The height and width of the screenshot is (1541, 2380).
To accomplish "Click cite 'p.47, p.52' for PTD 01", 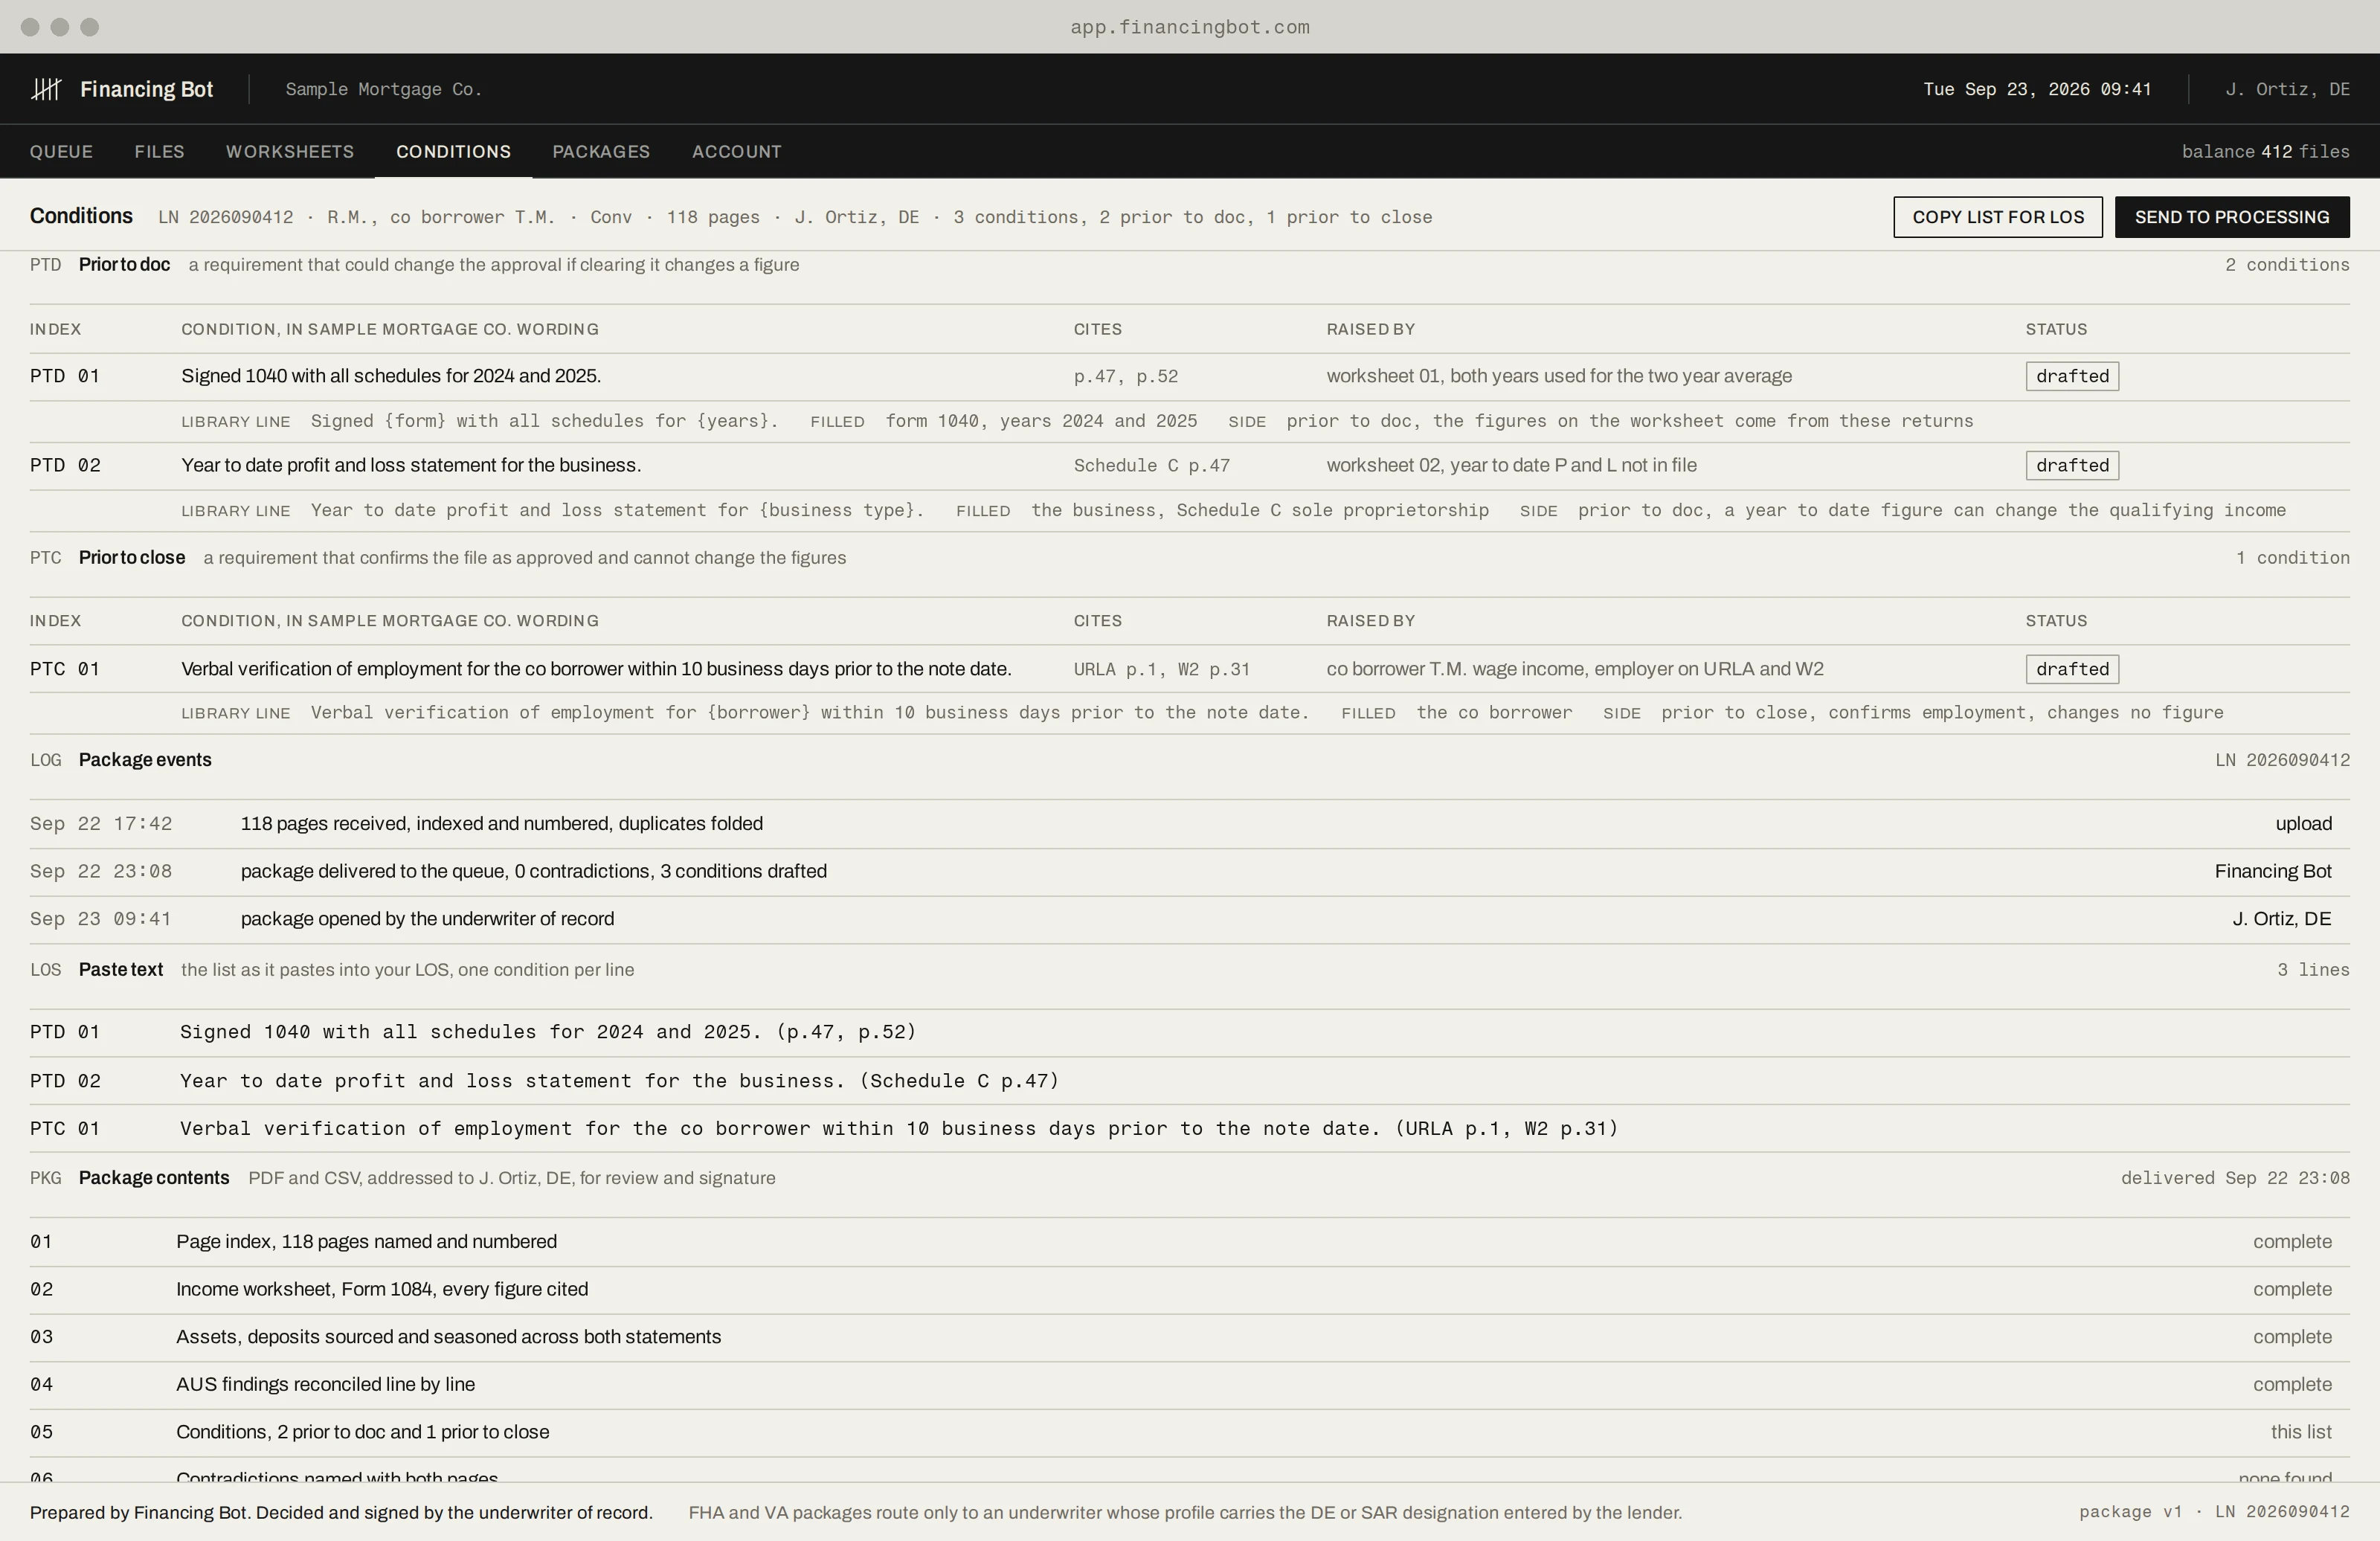I will pyautogui.click(x=1126, y=376).
